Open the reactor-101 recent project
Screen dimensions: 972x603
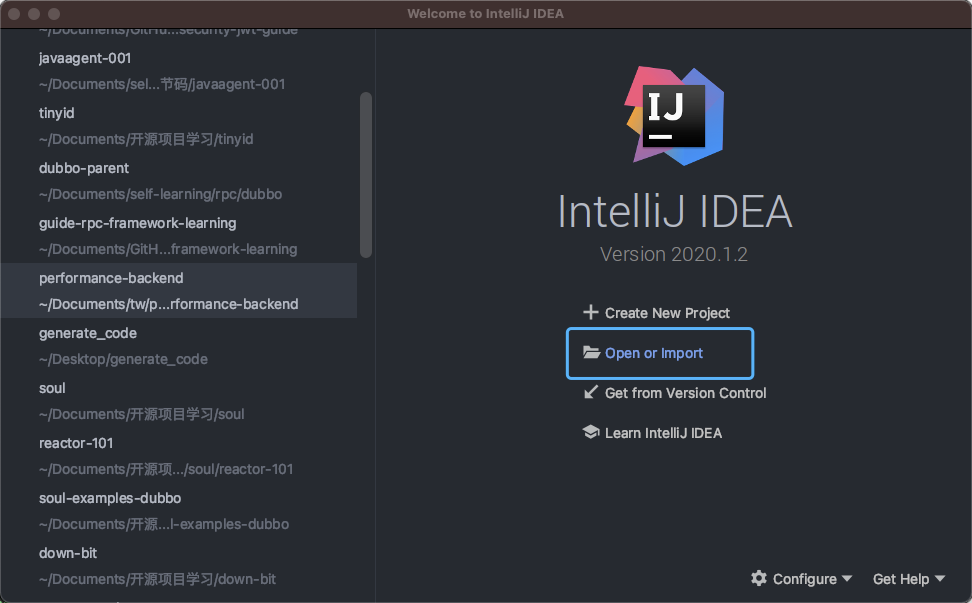(x=179, y=456)
